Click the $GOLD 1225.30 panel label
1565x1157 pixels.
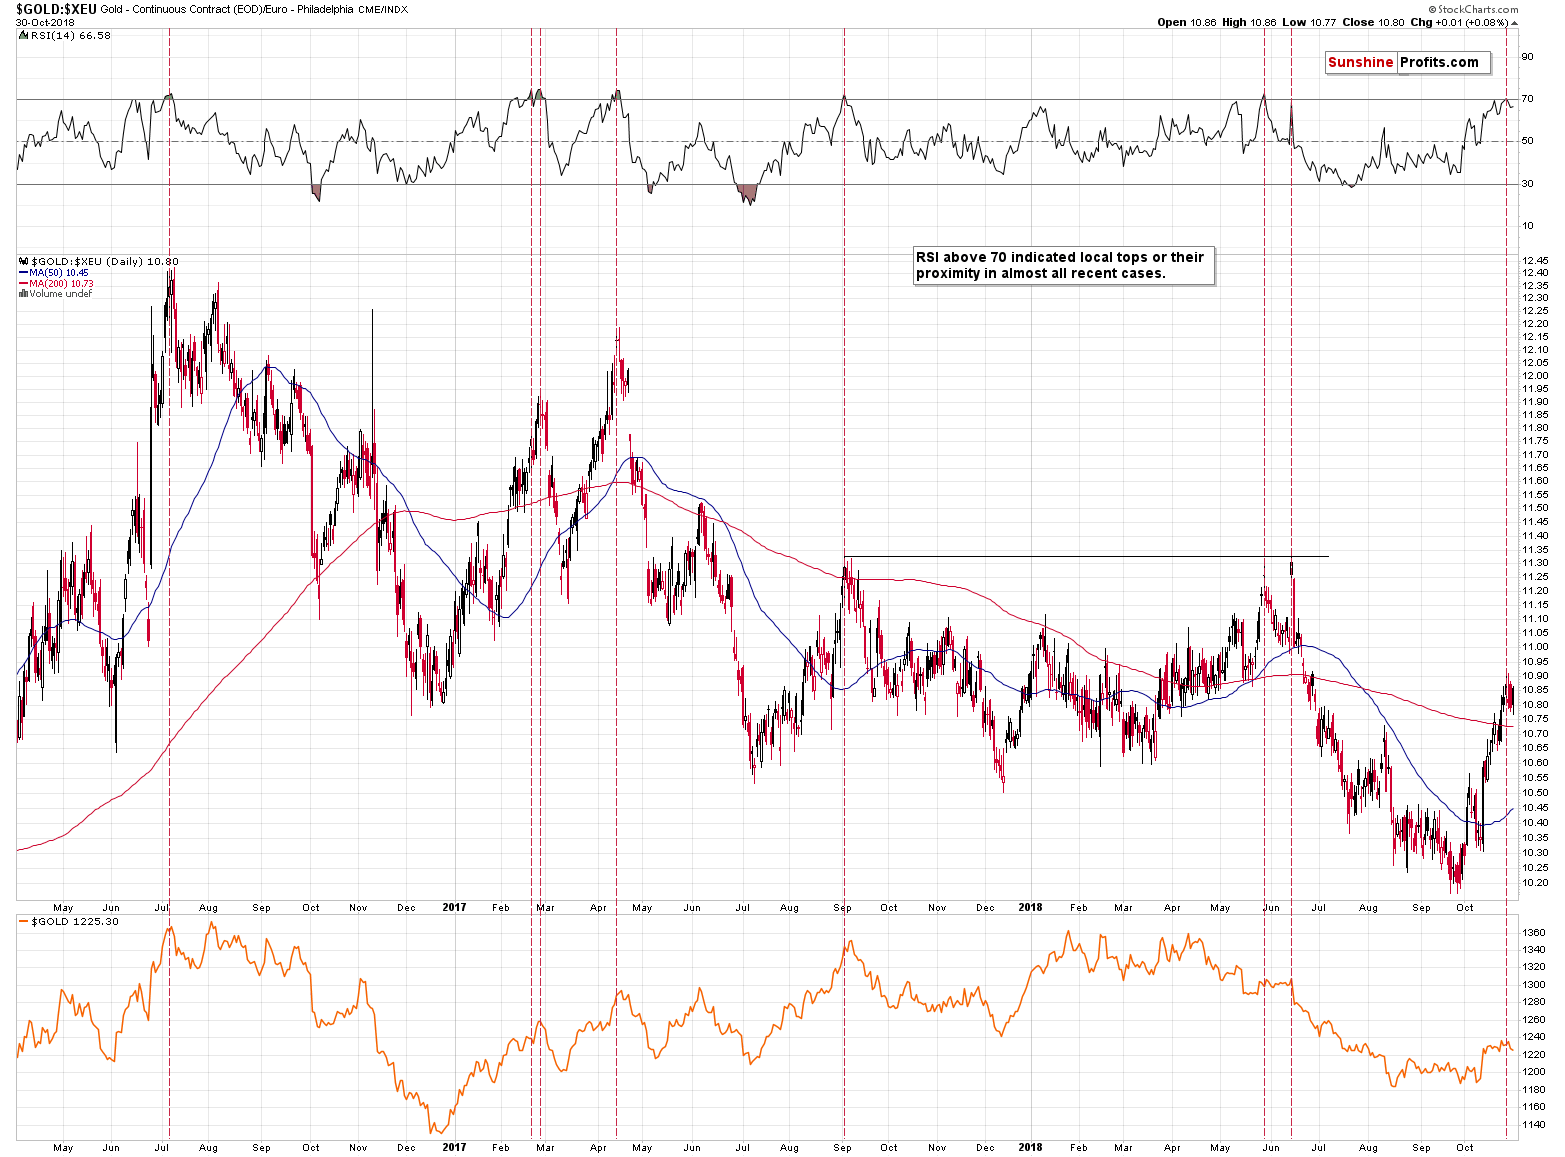[x=75, y=922]
